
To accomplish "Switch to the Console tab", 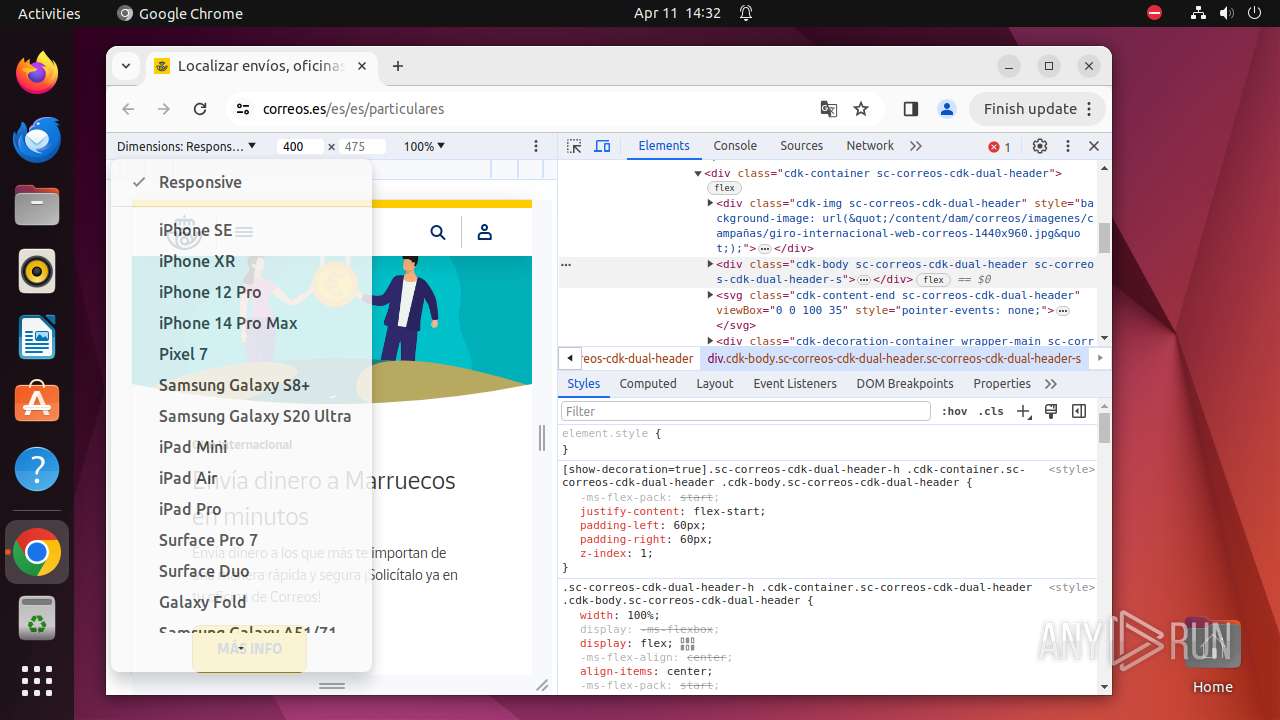I will coord(735,146).
